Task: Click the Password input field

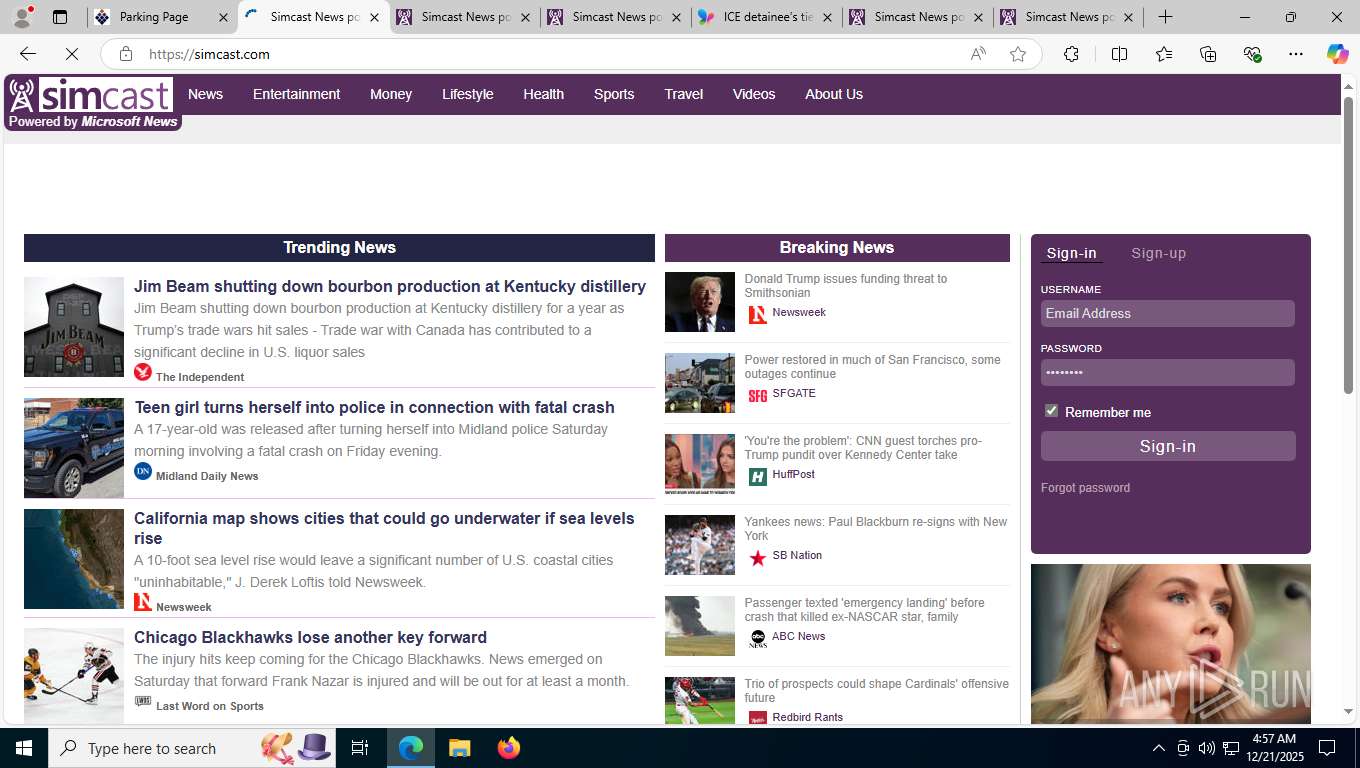Action: coord(1167,372)
